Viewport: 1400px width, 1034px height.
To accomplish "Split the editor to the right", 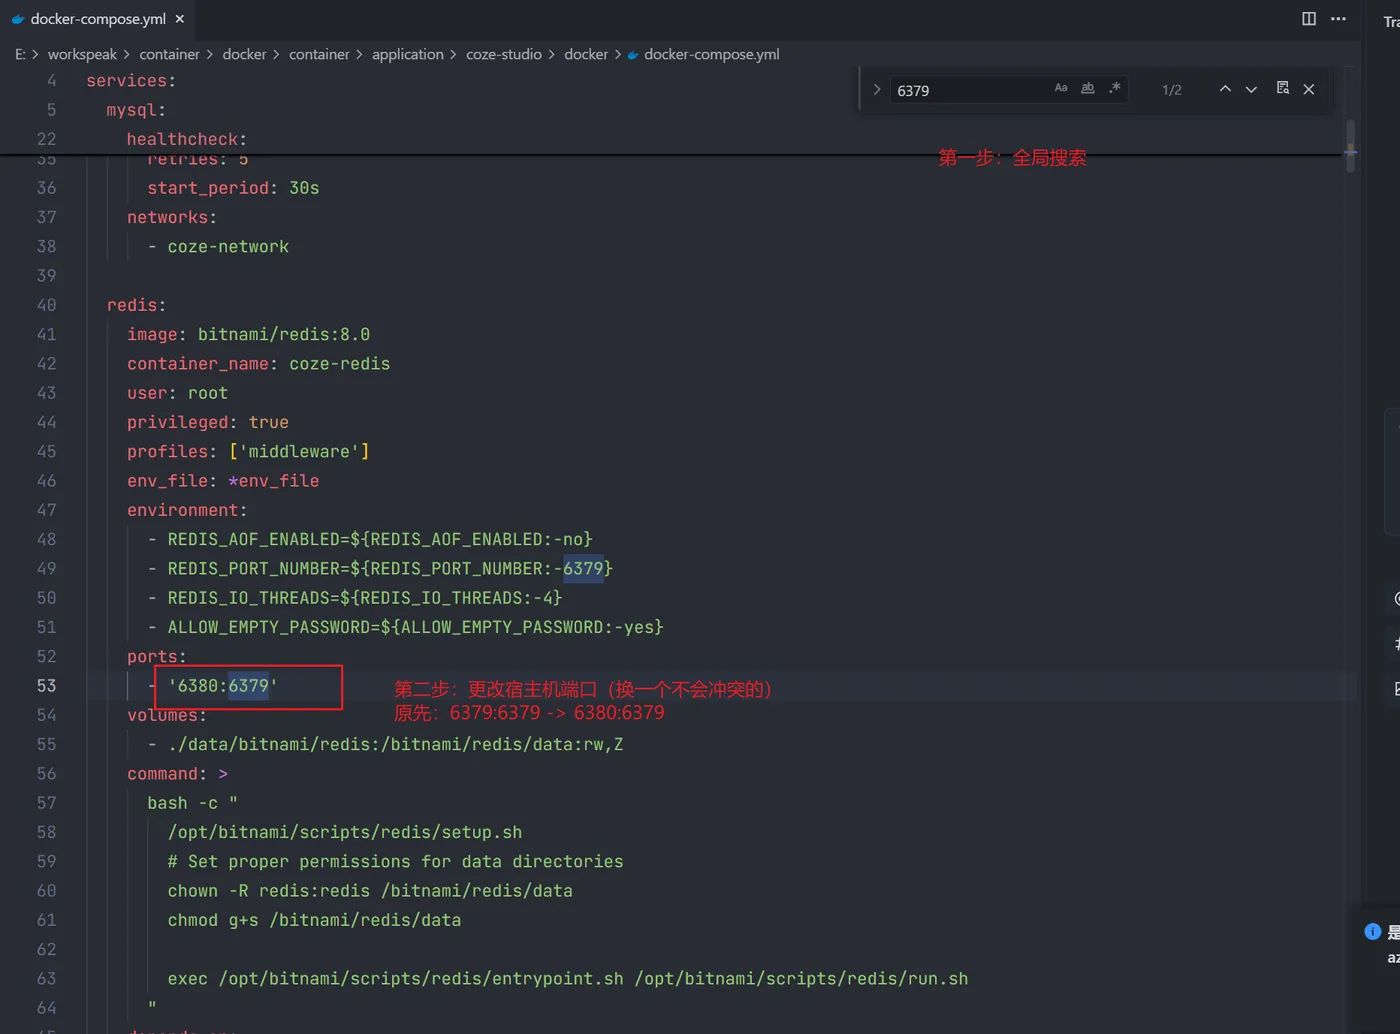I will tap(1309, 19).
